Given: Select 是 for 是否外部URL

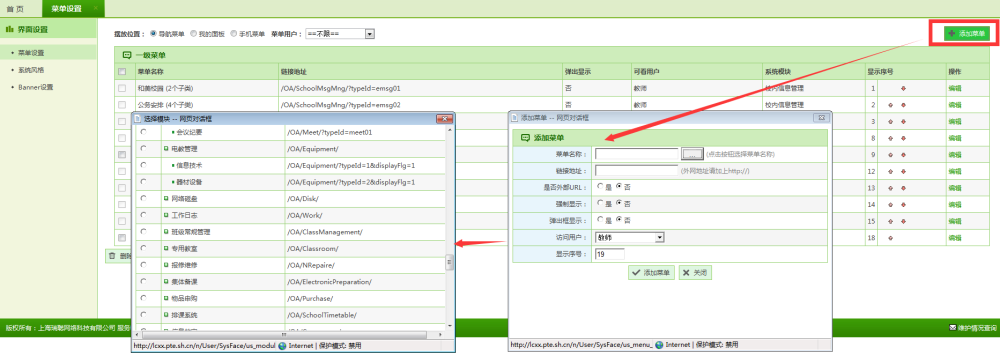Looking at the screenshot, I should (600, 187).
